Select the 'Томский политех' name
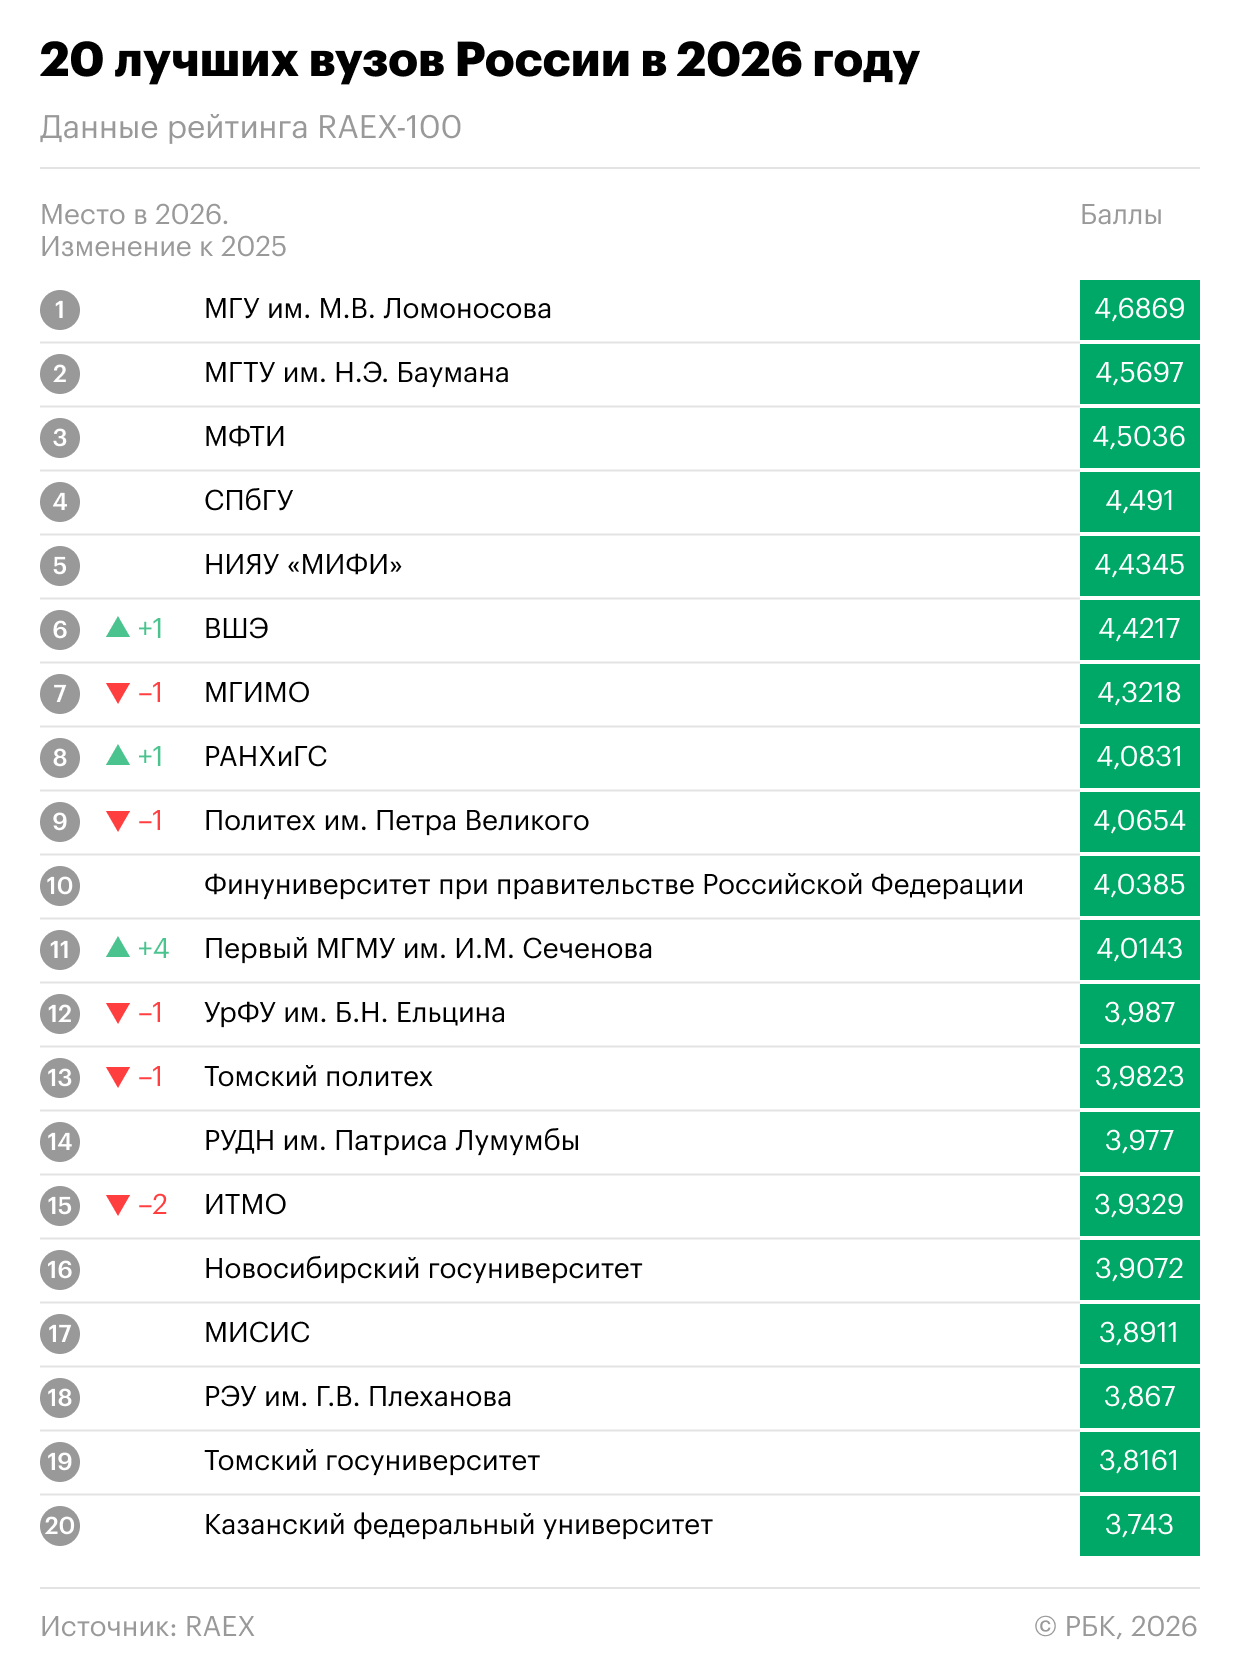Viewport: 1240px width, 1676px height. tap(318, 1077)
